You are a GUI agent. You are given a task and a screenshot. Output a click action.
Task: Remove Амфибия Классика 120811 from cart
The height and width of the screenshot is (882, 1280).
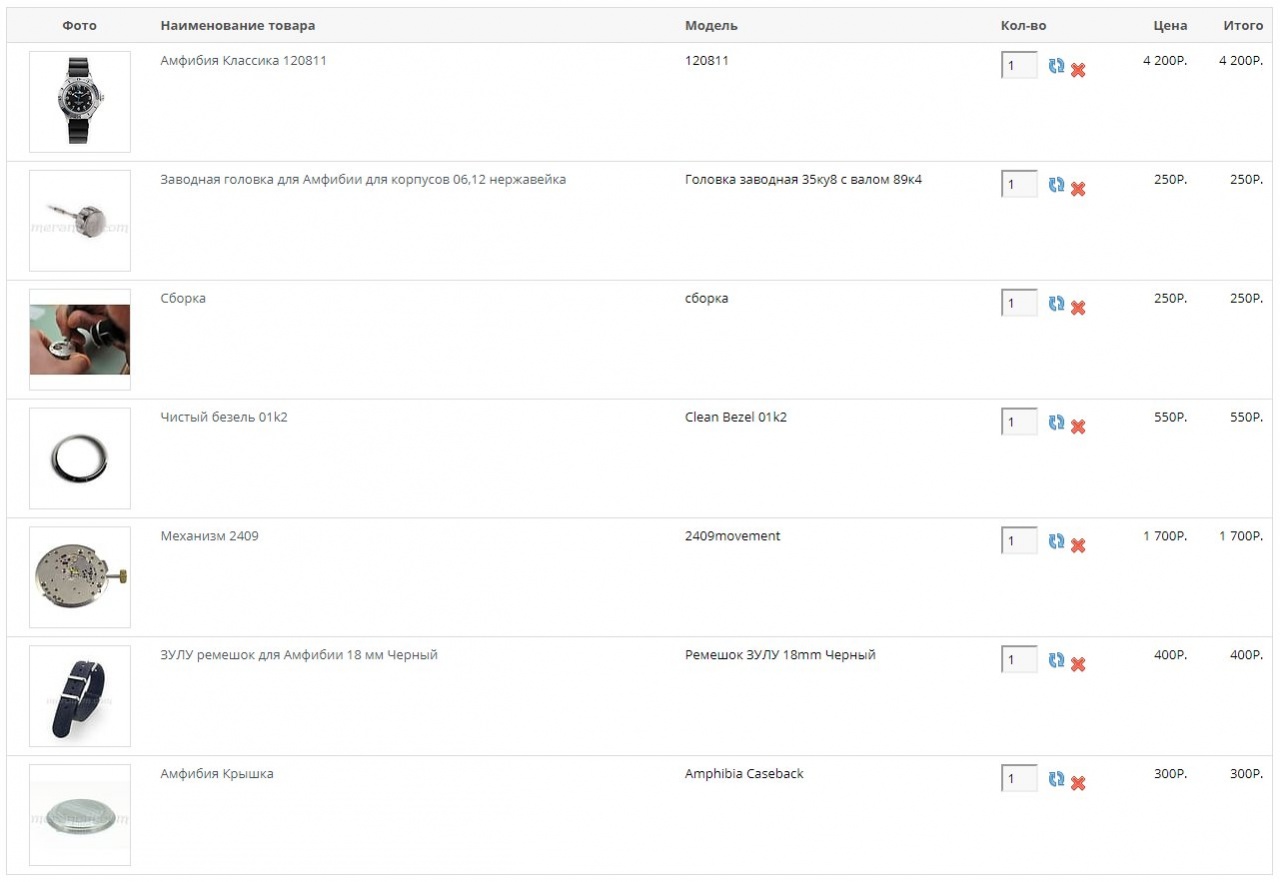click(x=1078, y=70)
